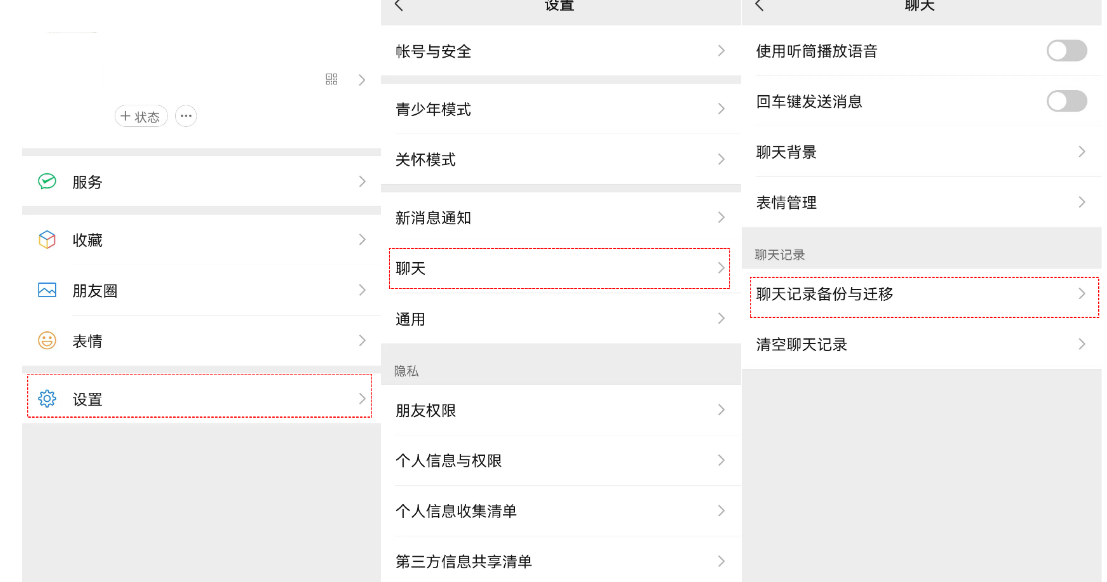Open 帐号与安全 menu item

click(x=559, y=51)
